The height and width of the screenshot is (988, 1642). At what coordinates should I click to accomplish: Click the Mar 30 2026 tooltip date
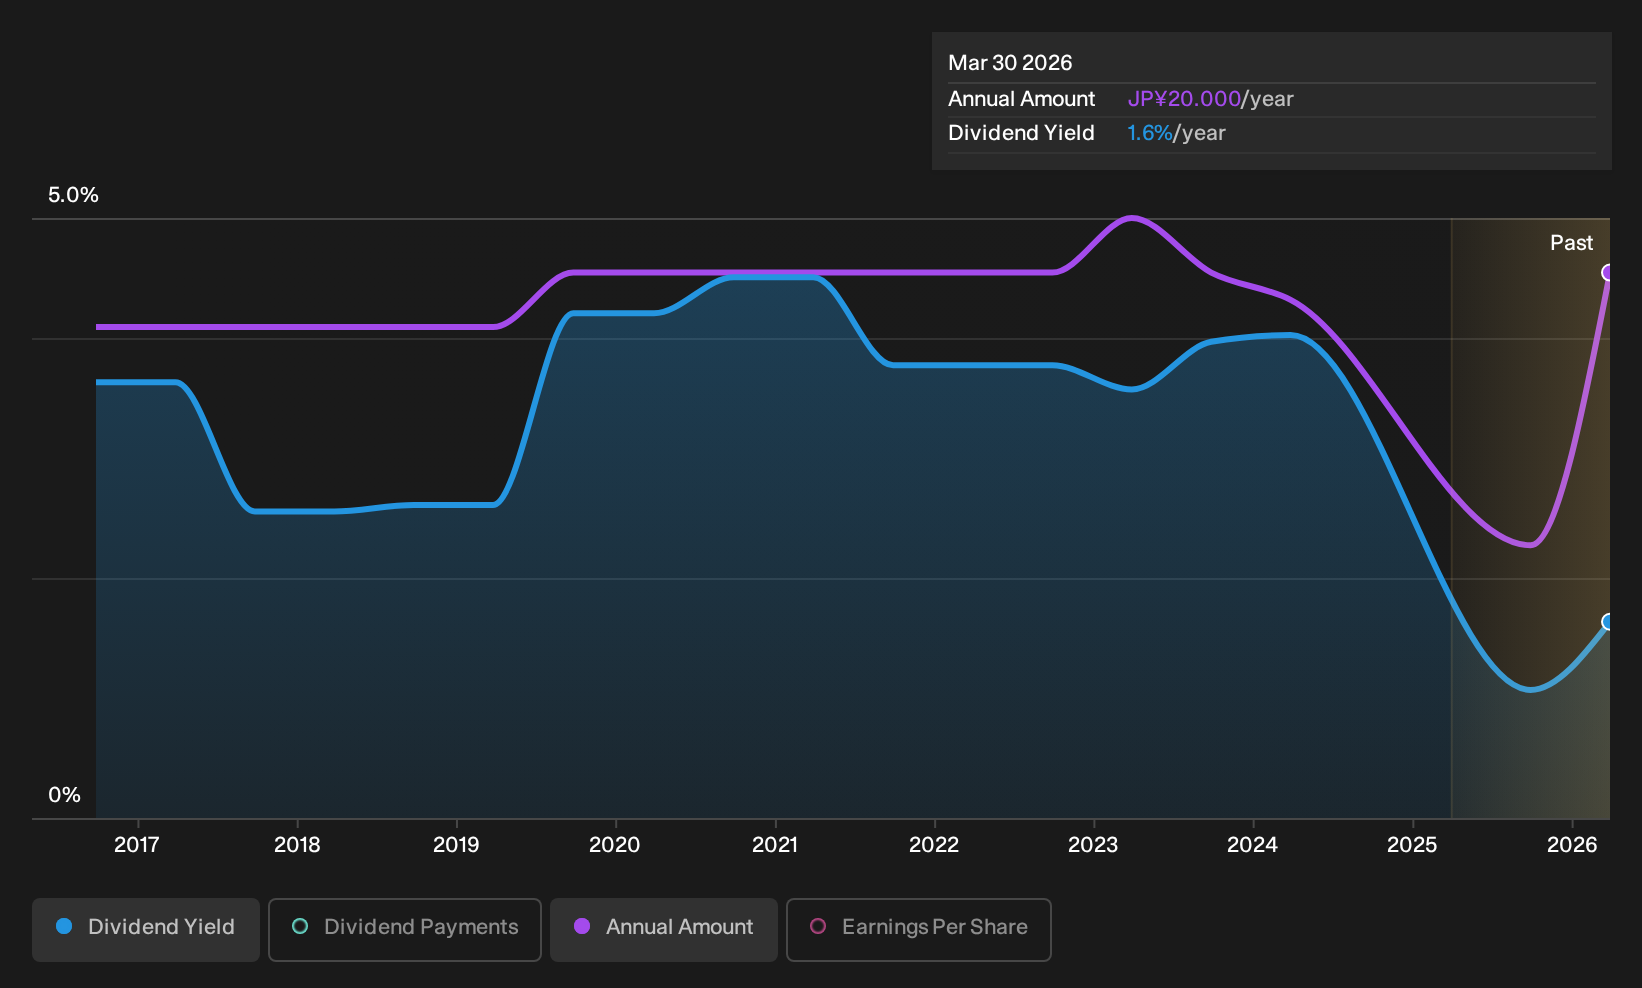click(x=1010, y=63)
